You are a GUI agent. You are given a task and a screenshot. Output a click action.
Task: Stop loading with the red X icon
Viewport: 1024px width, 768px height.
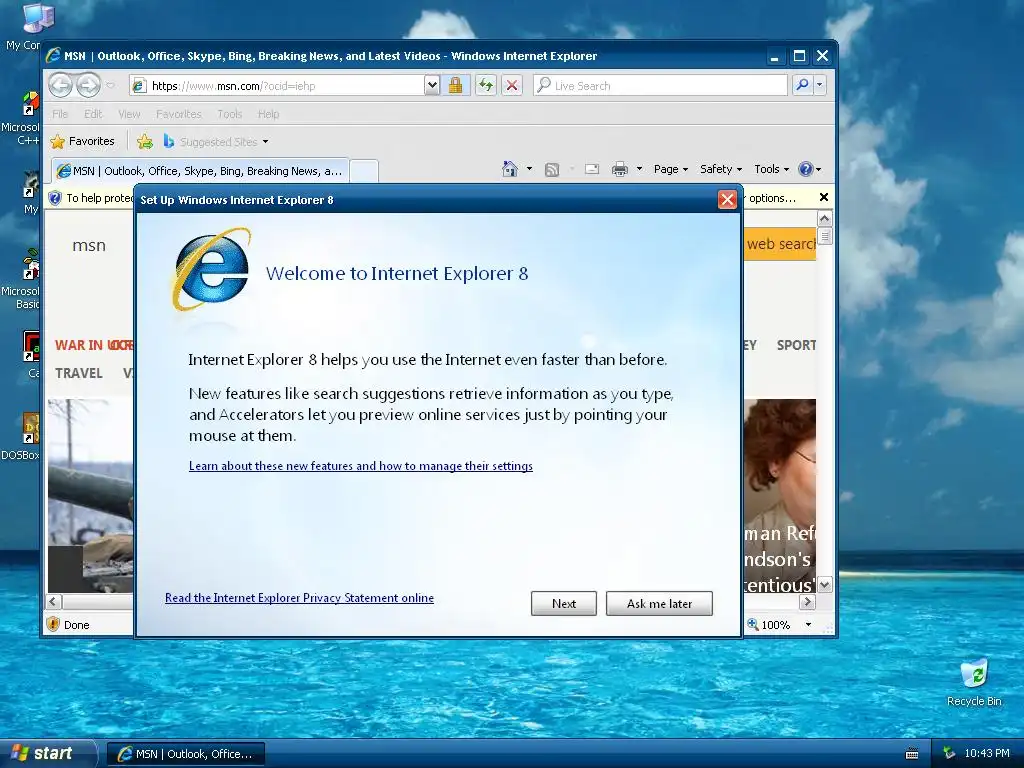[x=512, y=86]
